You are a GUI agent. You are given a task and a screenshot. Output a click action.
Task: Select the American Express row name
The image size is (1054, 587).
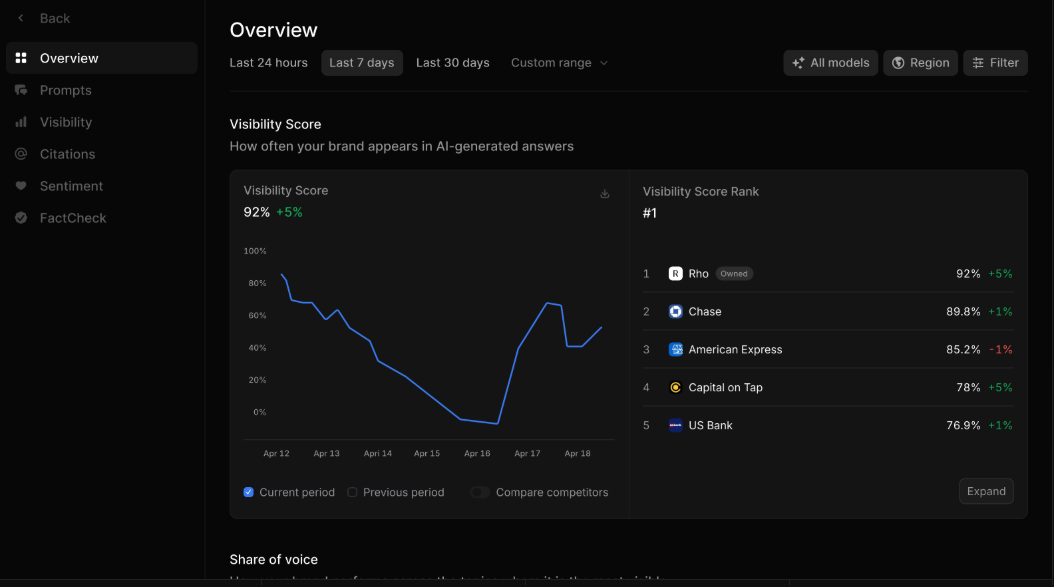click(735, 350)
